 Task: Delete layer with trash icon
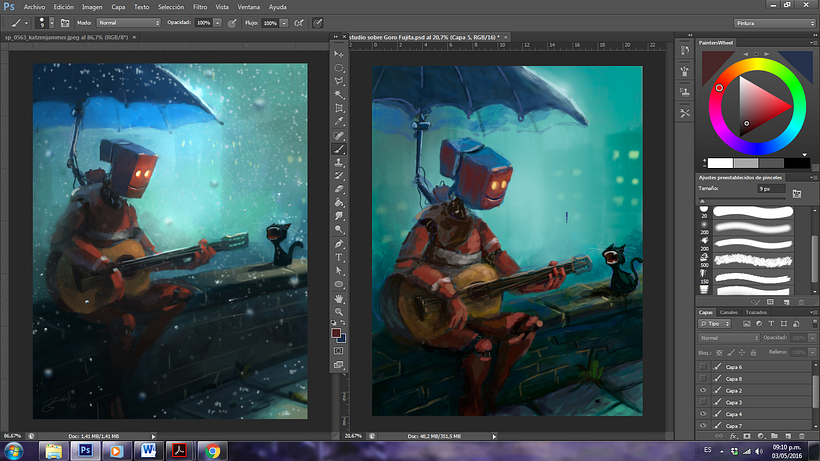[802, 436]
